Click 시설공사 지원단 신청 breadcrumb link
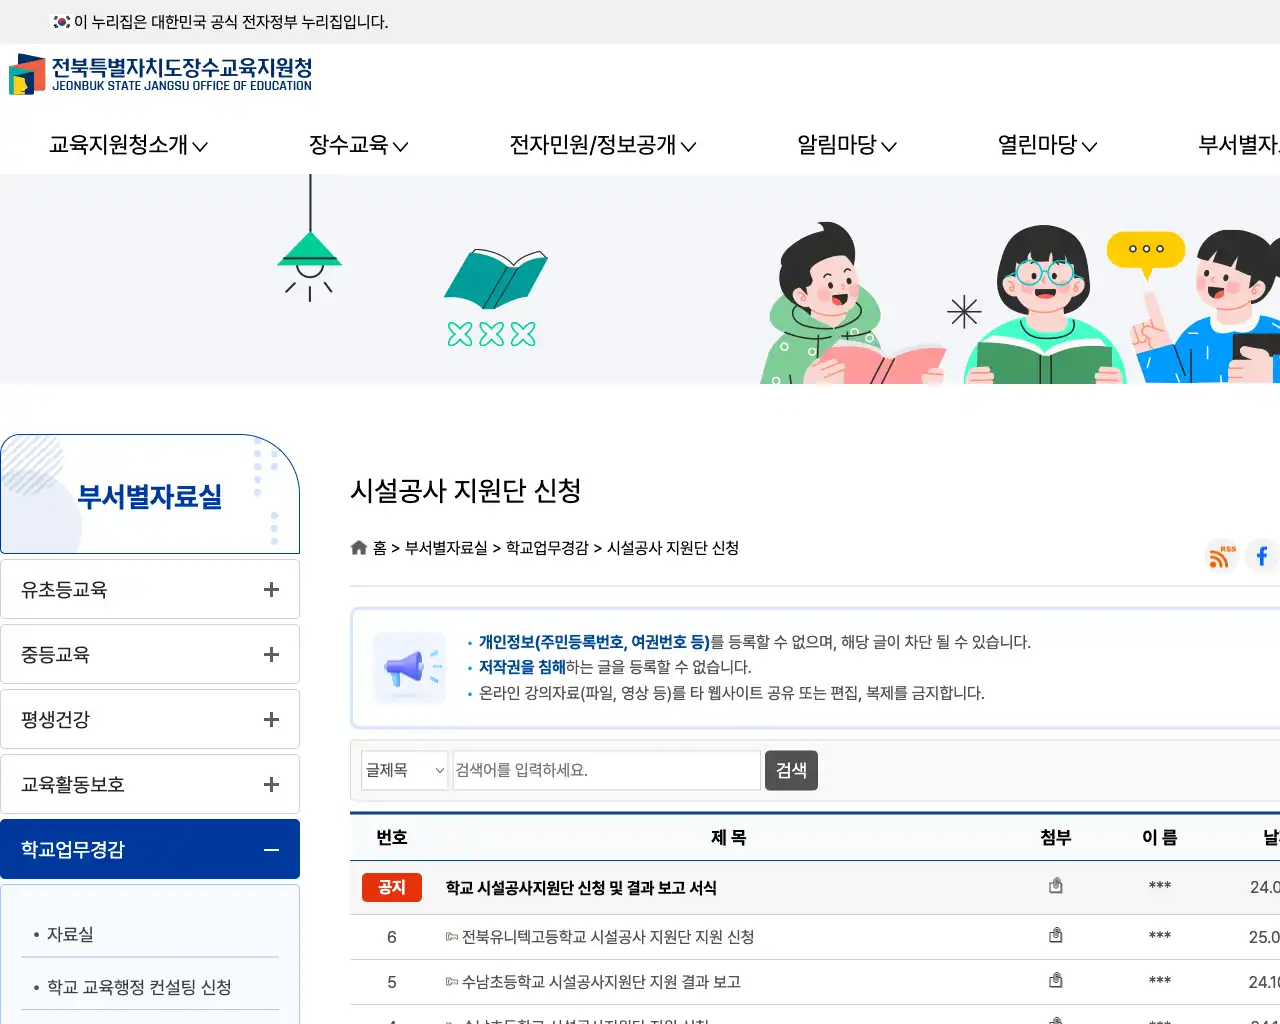Screen dimensions: 1280x1024 (x=673, y=548)
